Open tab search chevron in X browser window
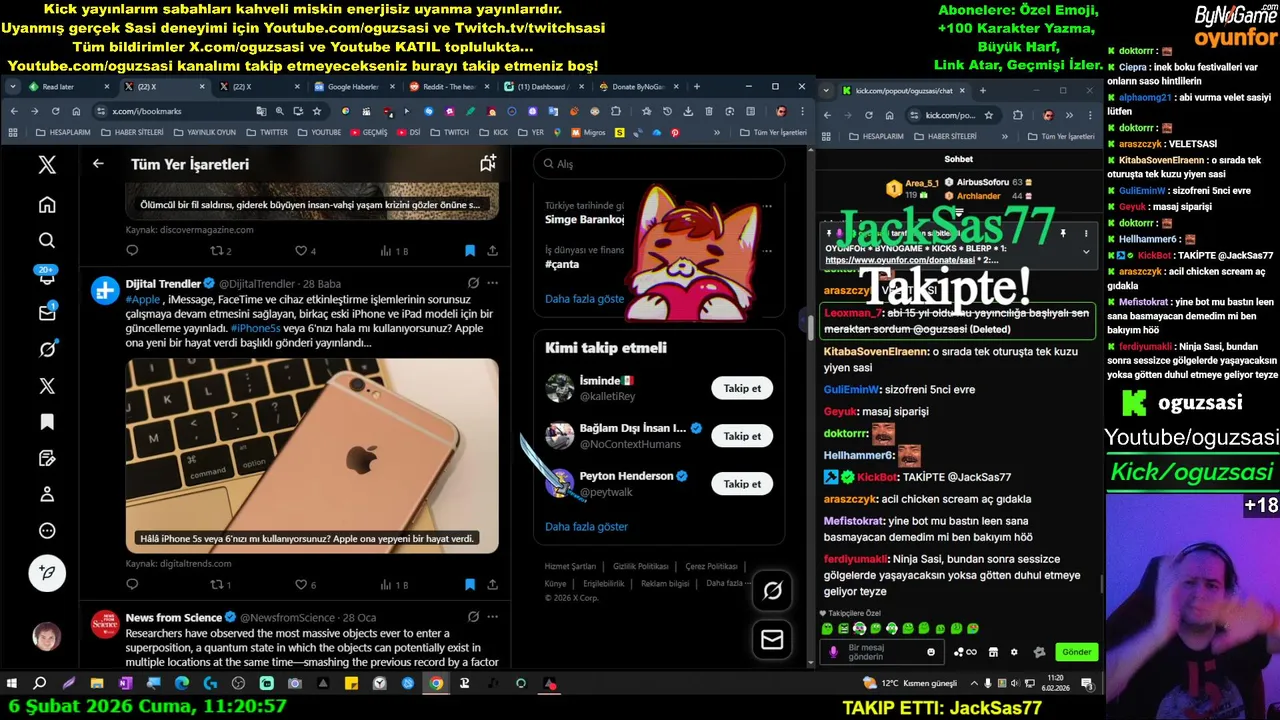This screenshot has height=720, width=1280. (13, 87)
